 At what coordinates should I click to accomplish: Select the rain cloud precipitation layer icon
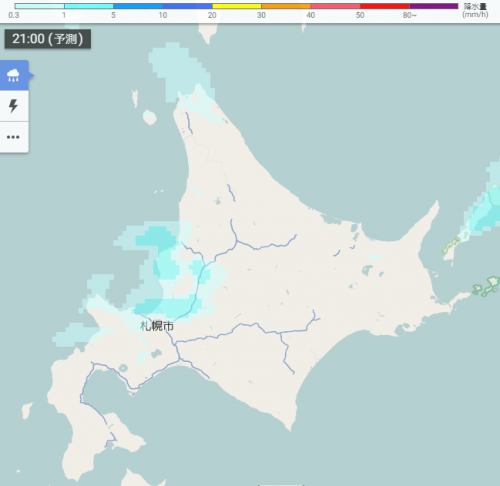point(14,75)
